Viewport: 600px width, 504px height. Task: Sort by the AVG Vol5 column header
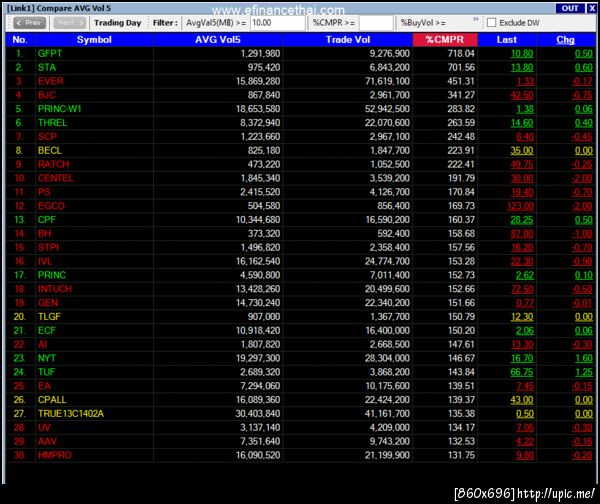point(218,40)
